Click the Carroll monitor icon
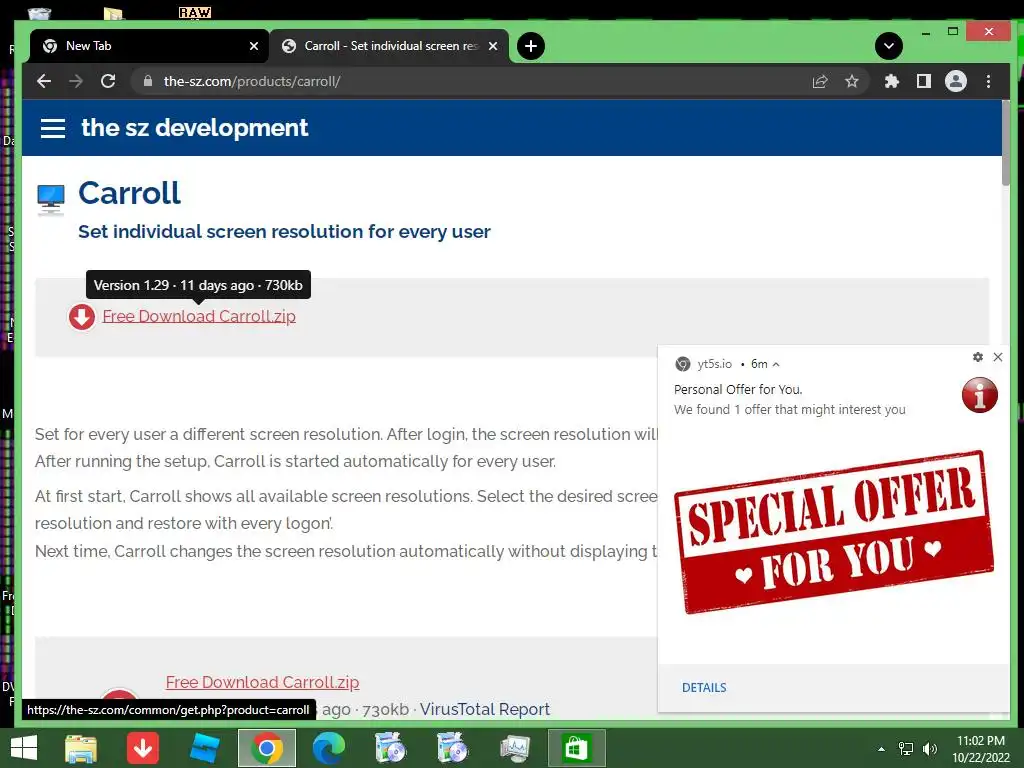This screenshot has width=1024, height=768. [51, 199]
